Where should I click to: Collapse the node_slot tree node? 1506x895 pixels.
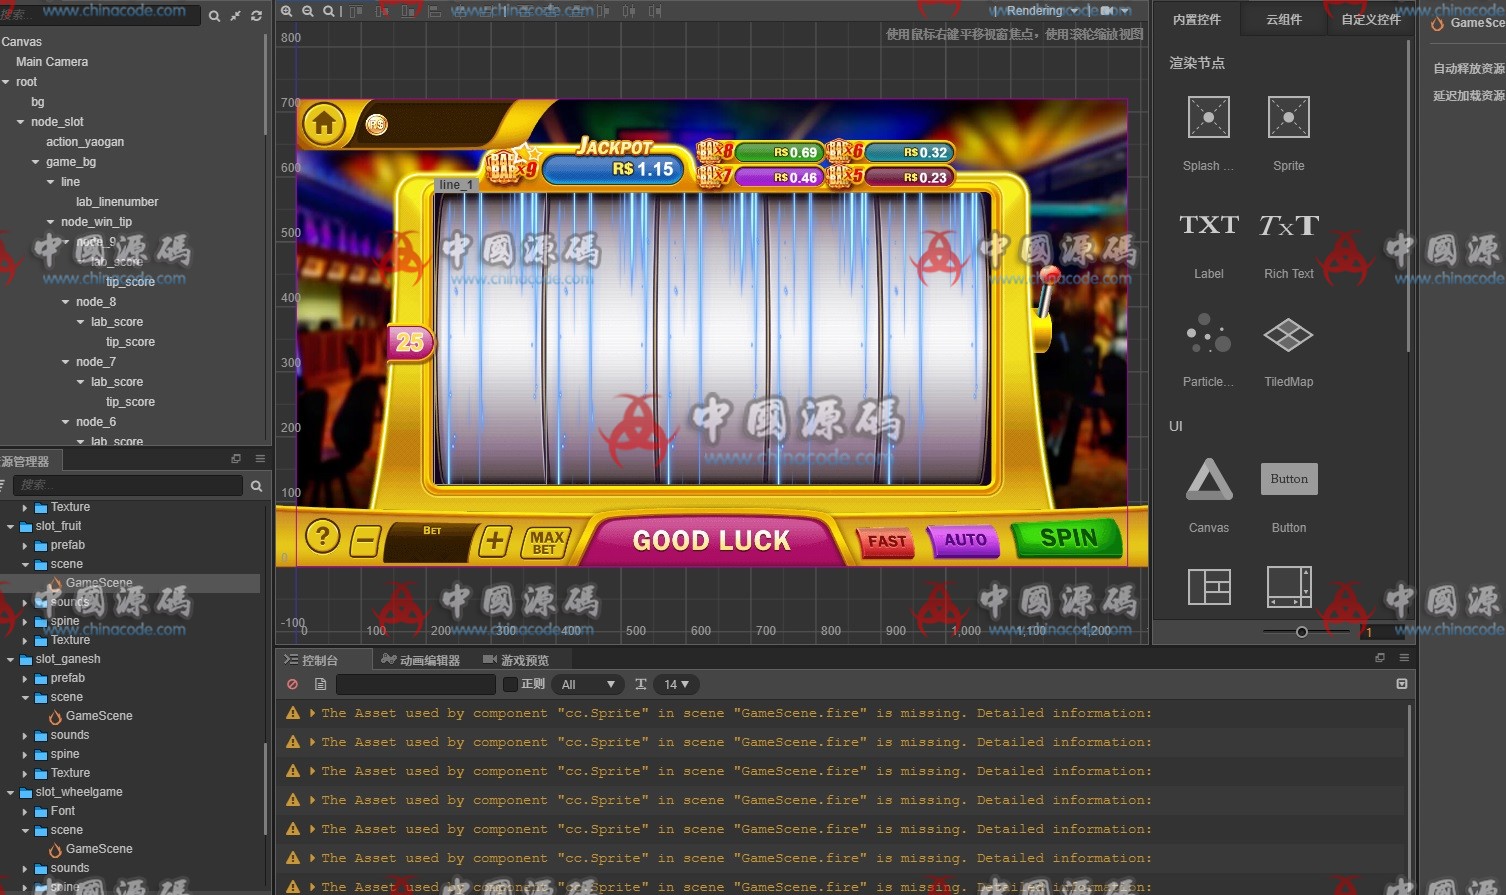(x=20, y=122)
